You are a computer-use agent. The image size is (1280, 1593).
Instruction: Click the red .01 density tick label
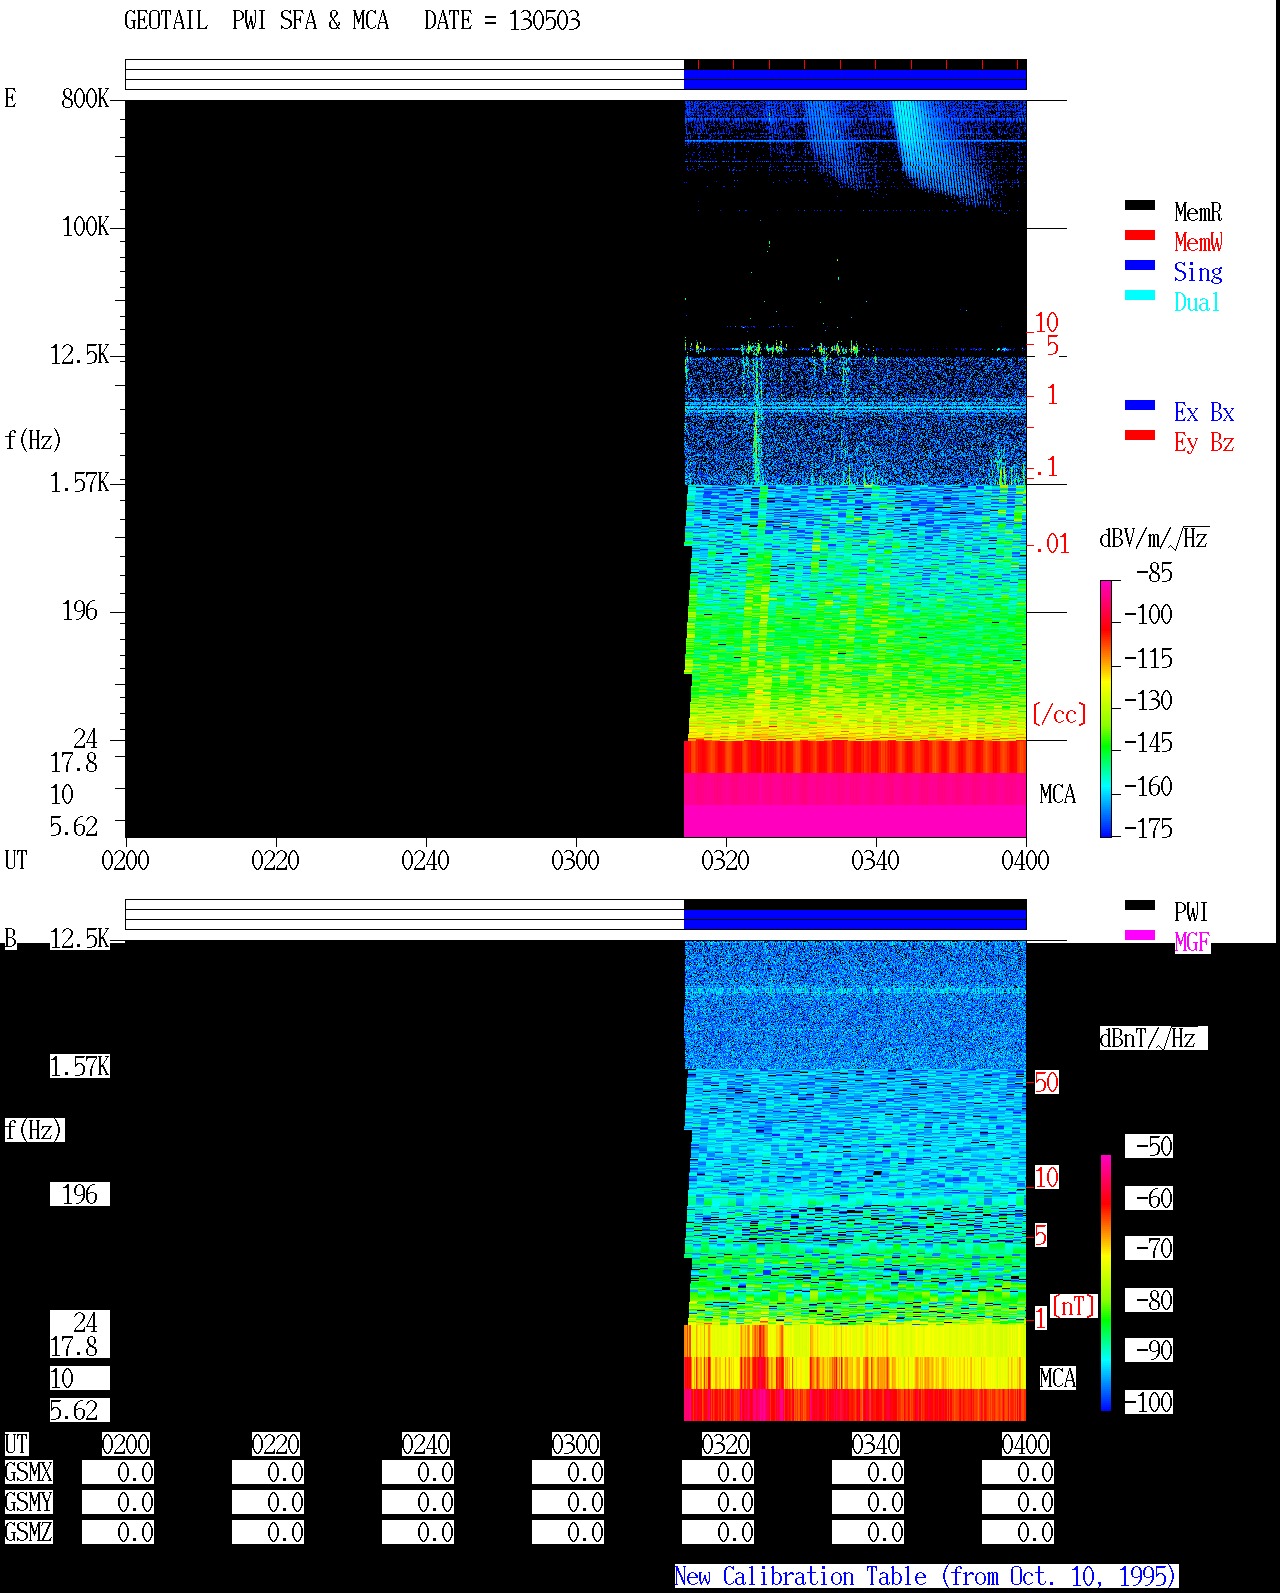point(1051,544)
